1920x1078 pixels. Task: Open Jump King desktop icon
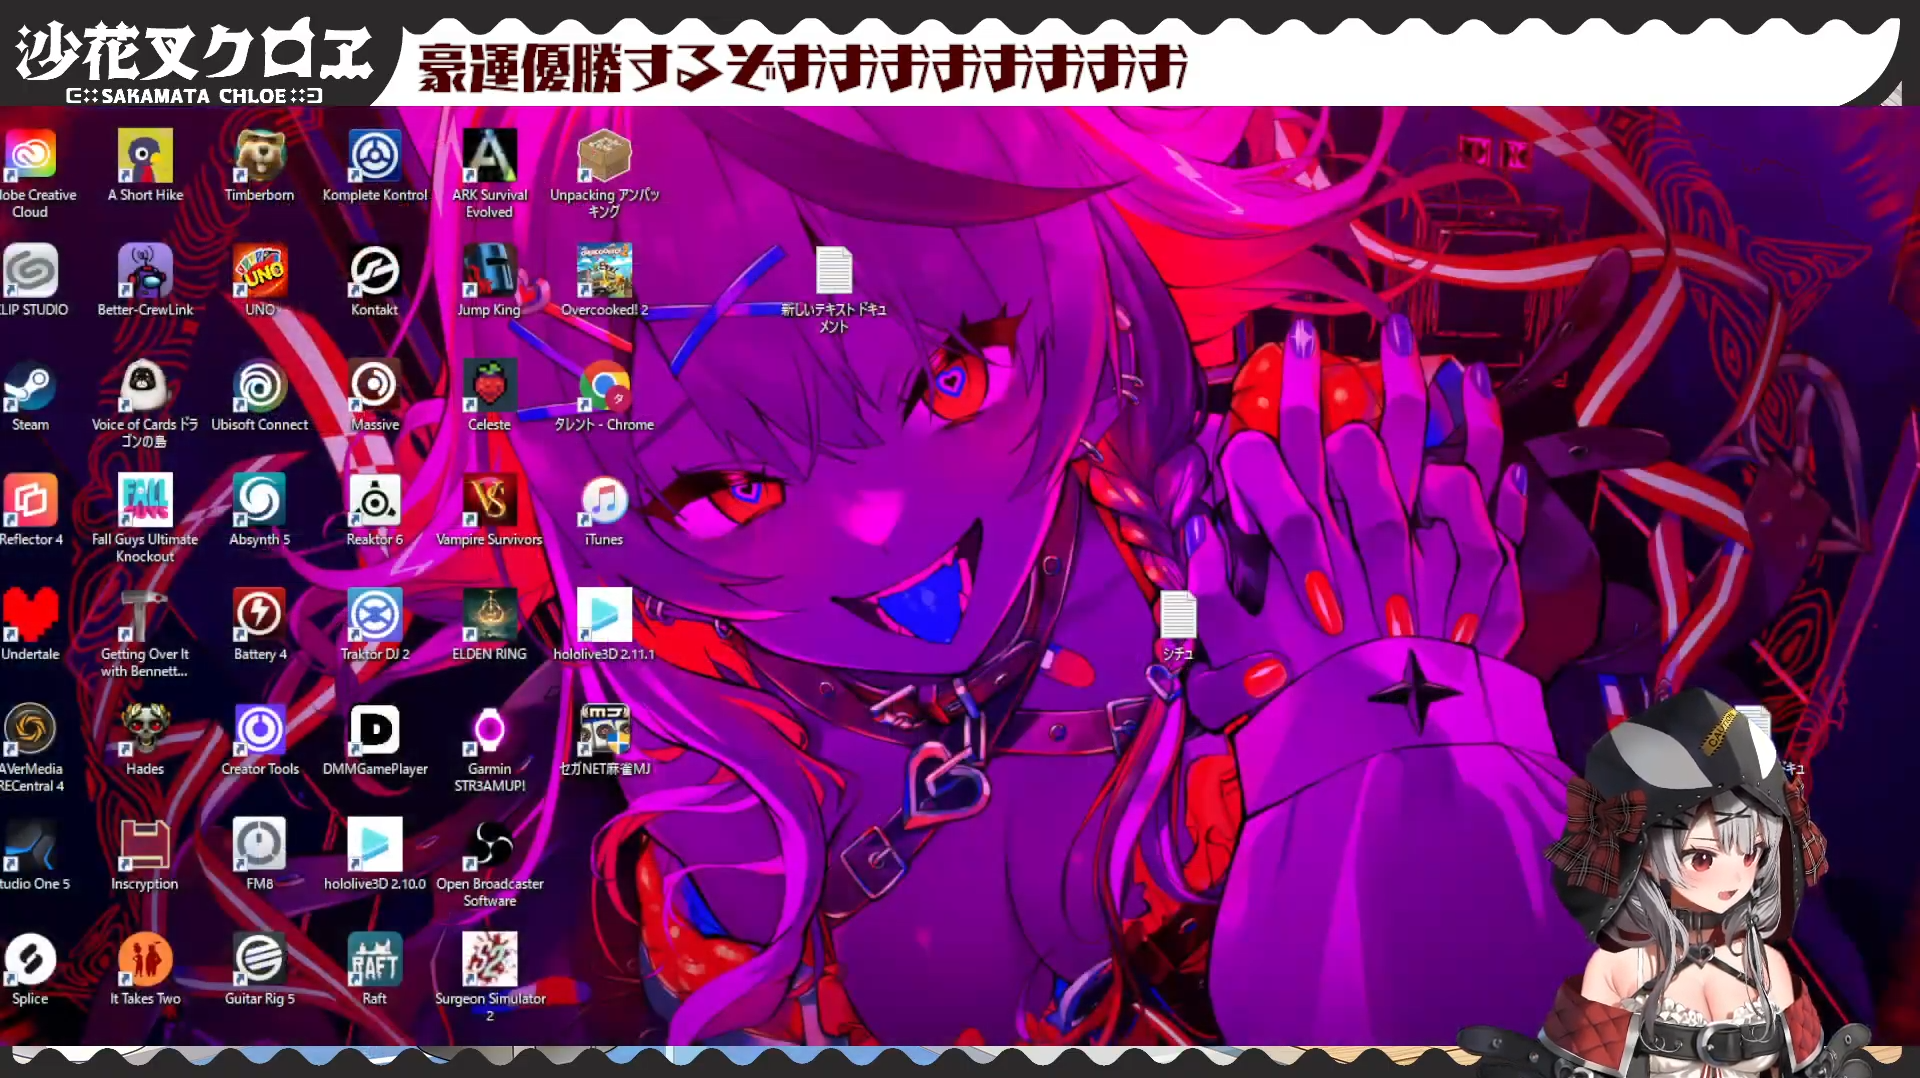coord(490,271)
